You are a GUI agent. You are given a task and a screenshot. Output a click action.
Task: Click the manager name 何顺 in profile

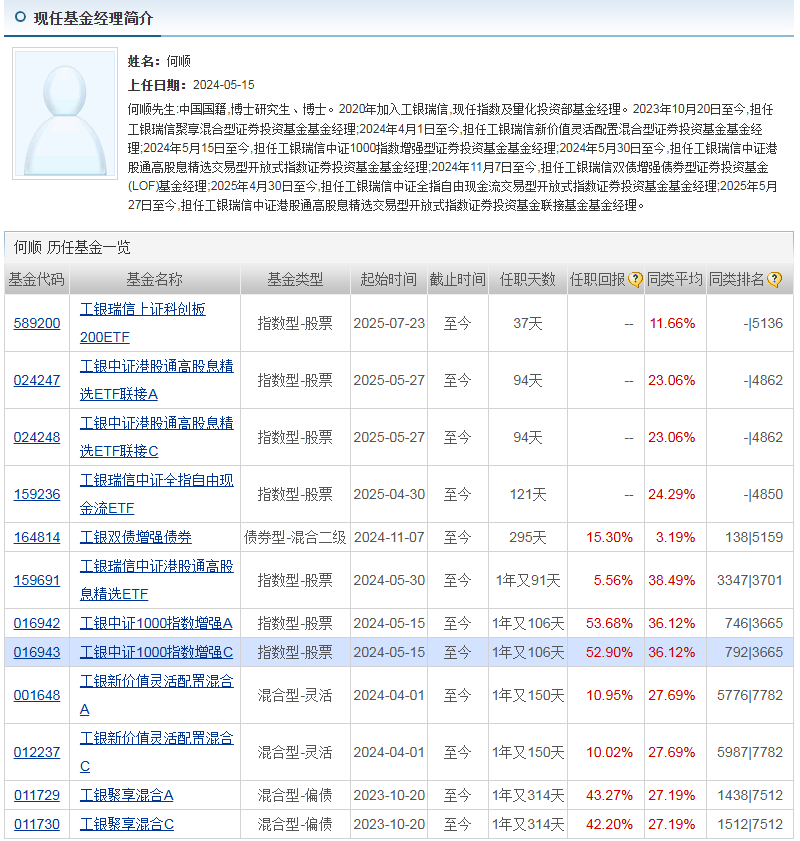(179, 61)
